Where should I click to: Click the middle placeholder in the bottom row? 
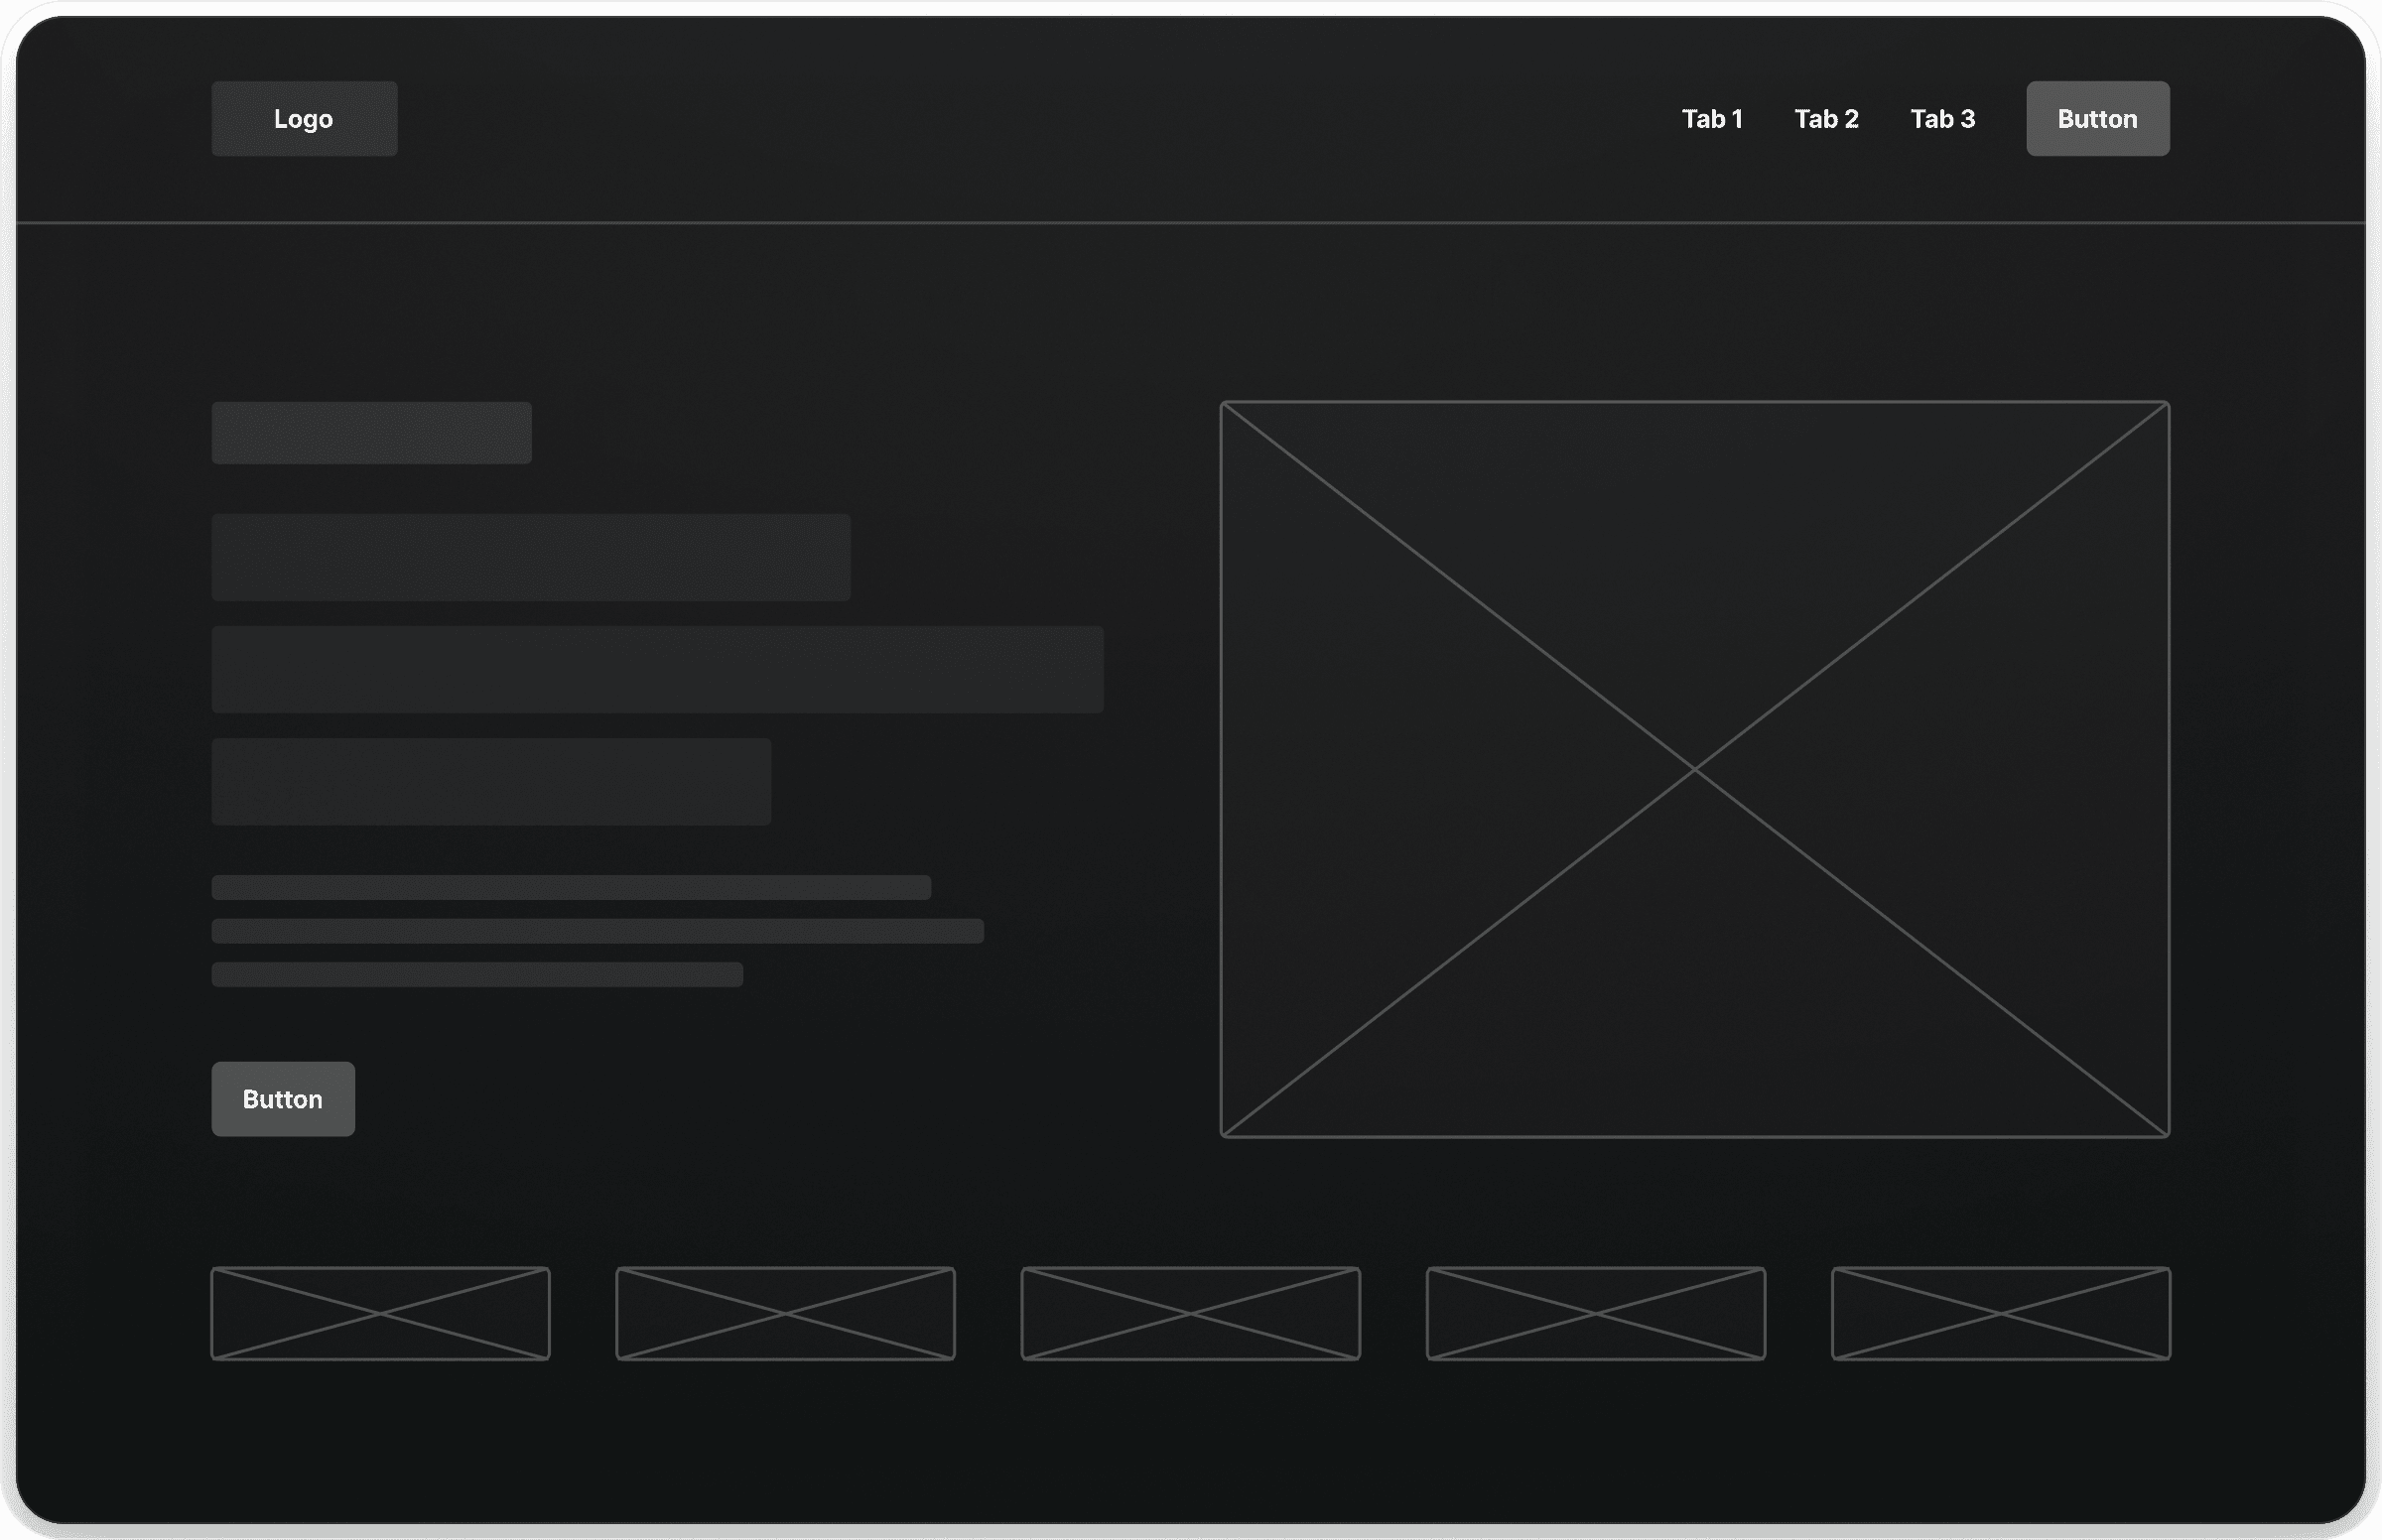1190,1313
